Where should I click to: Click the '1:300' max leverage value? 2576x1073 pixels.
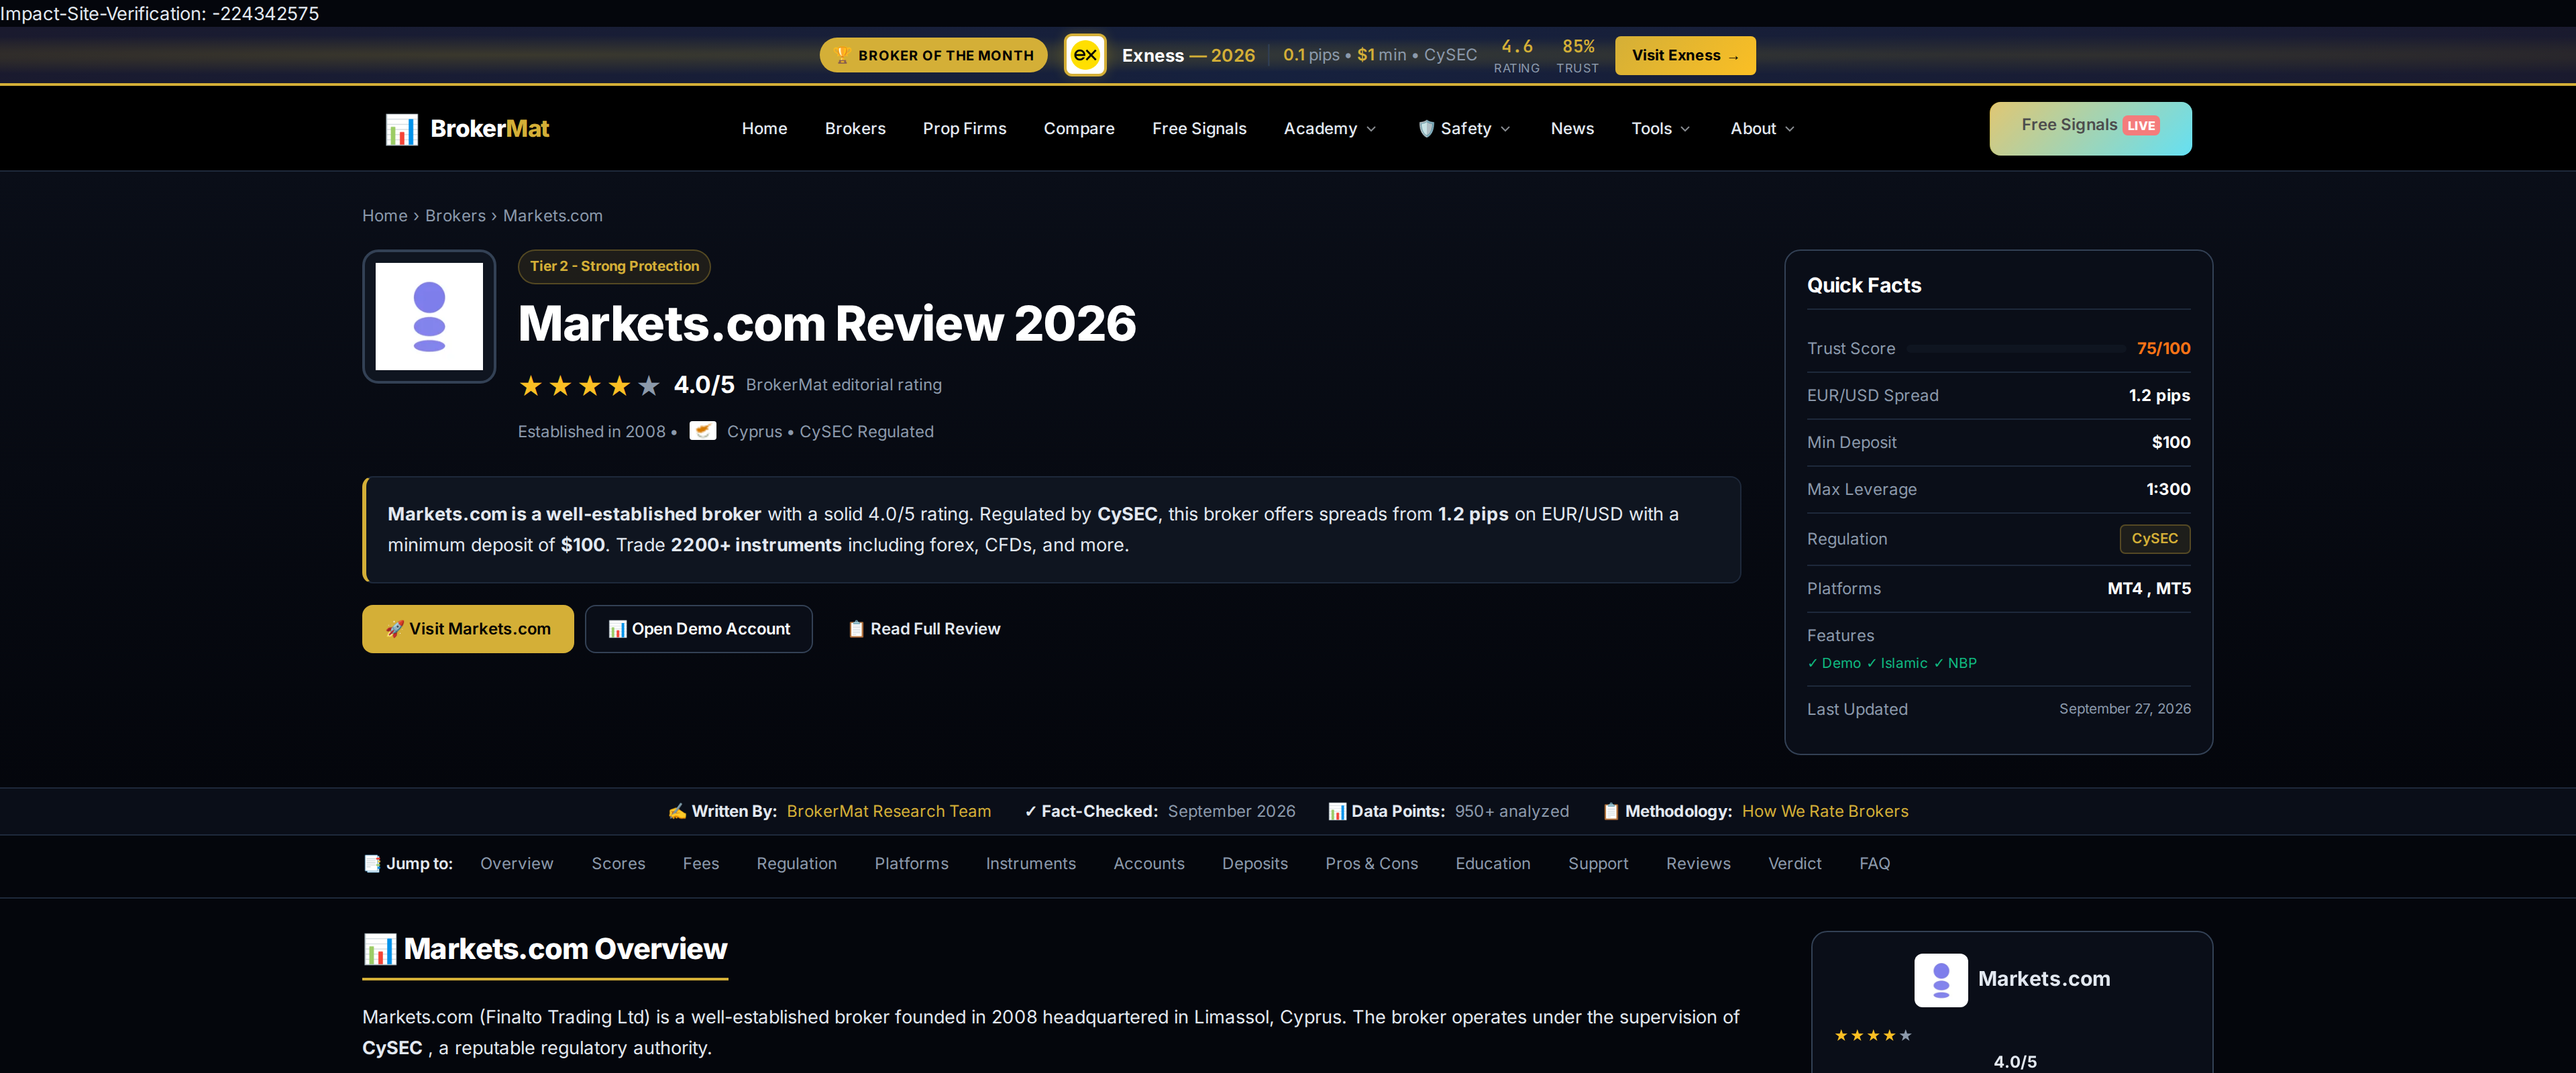2168,489
